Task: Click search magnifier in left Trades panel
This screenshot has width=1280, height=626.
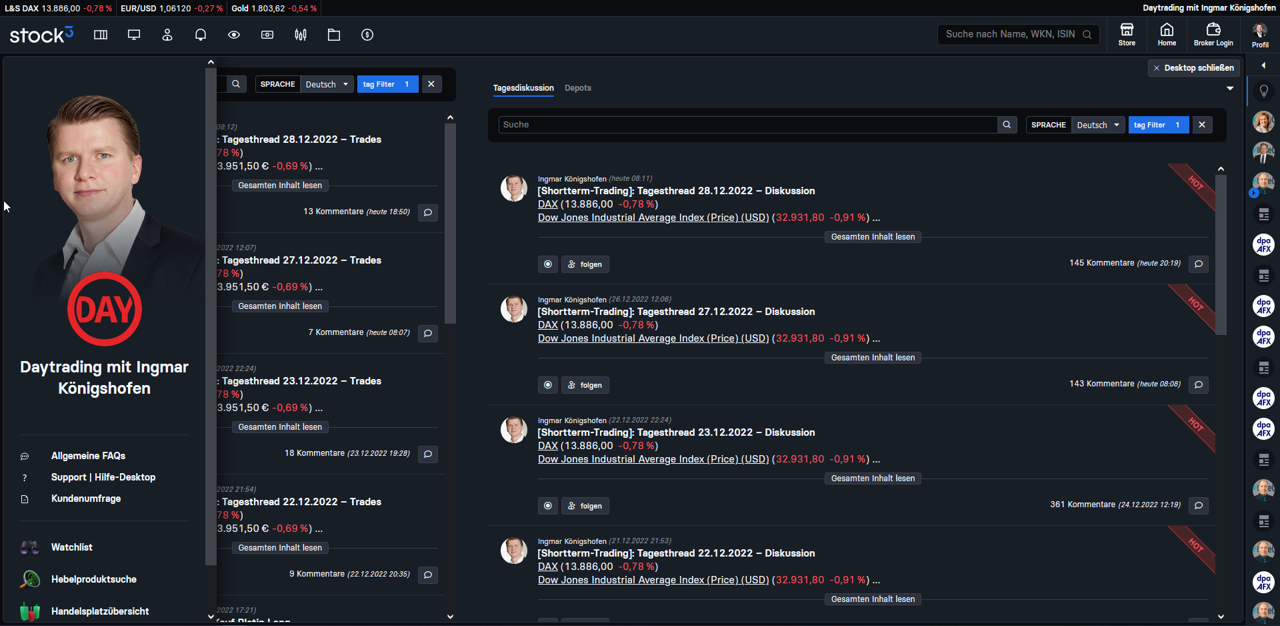Action: (236, 84)
